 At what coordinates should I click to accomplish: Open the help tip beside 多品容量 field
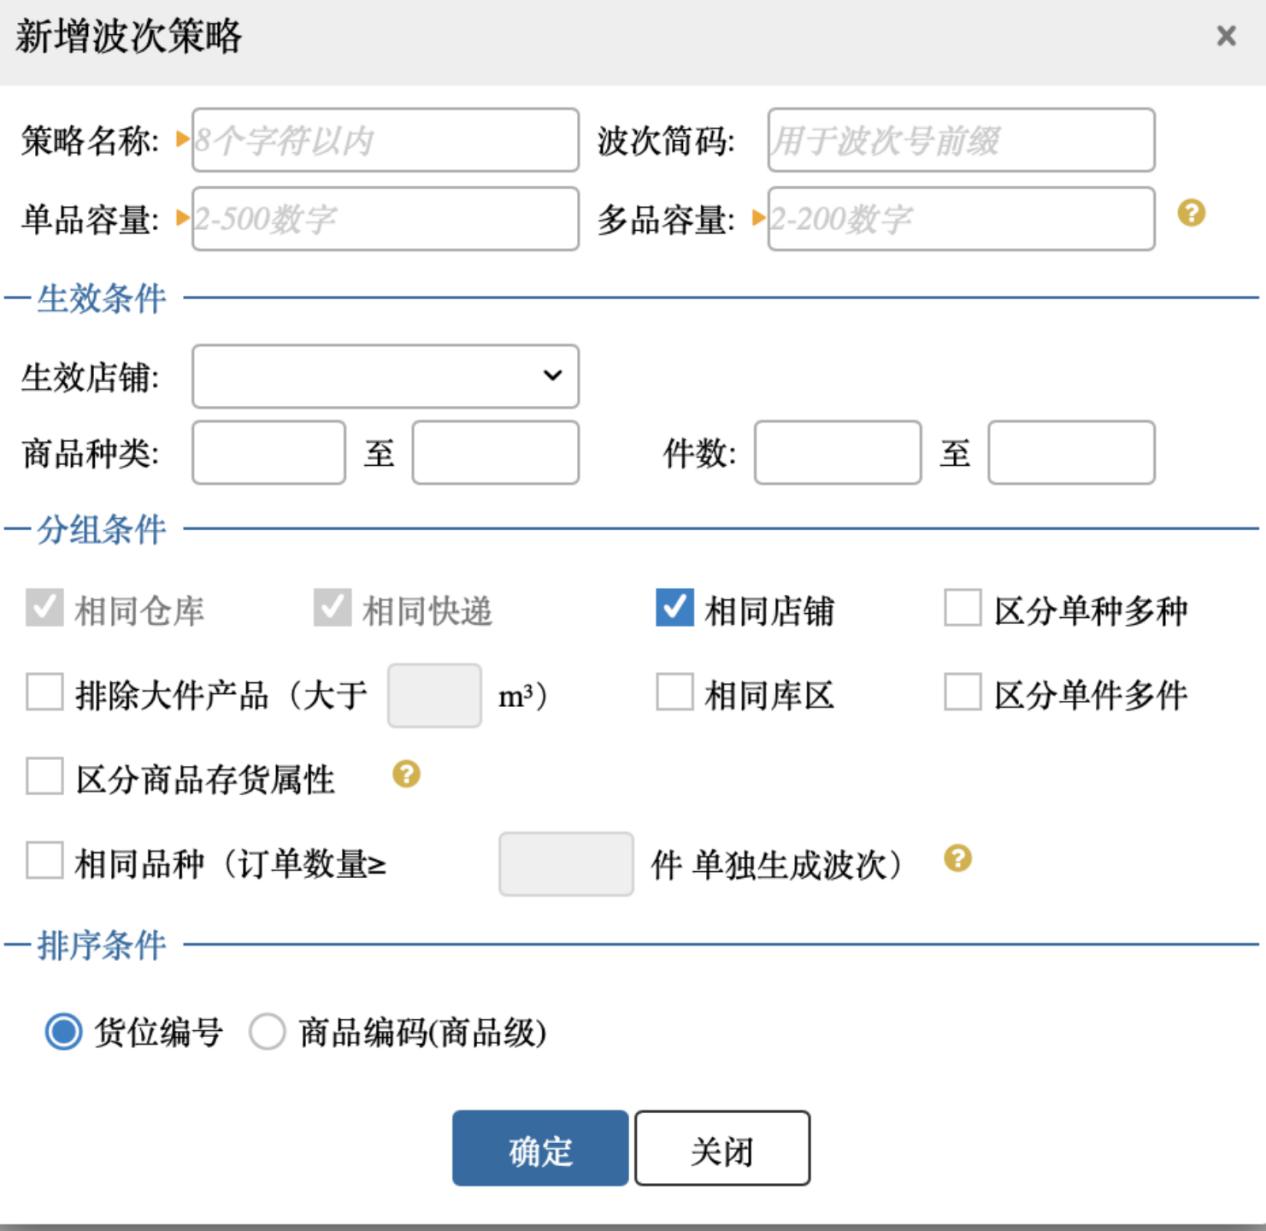(1191, 213)
